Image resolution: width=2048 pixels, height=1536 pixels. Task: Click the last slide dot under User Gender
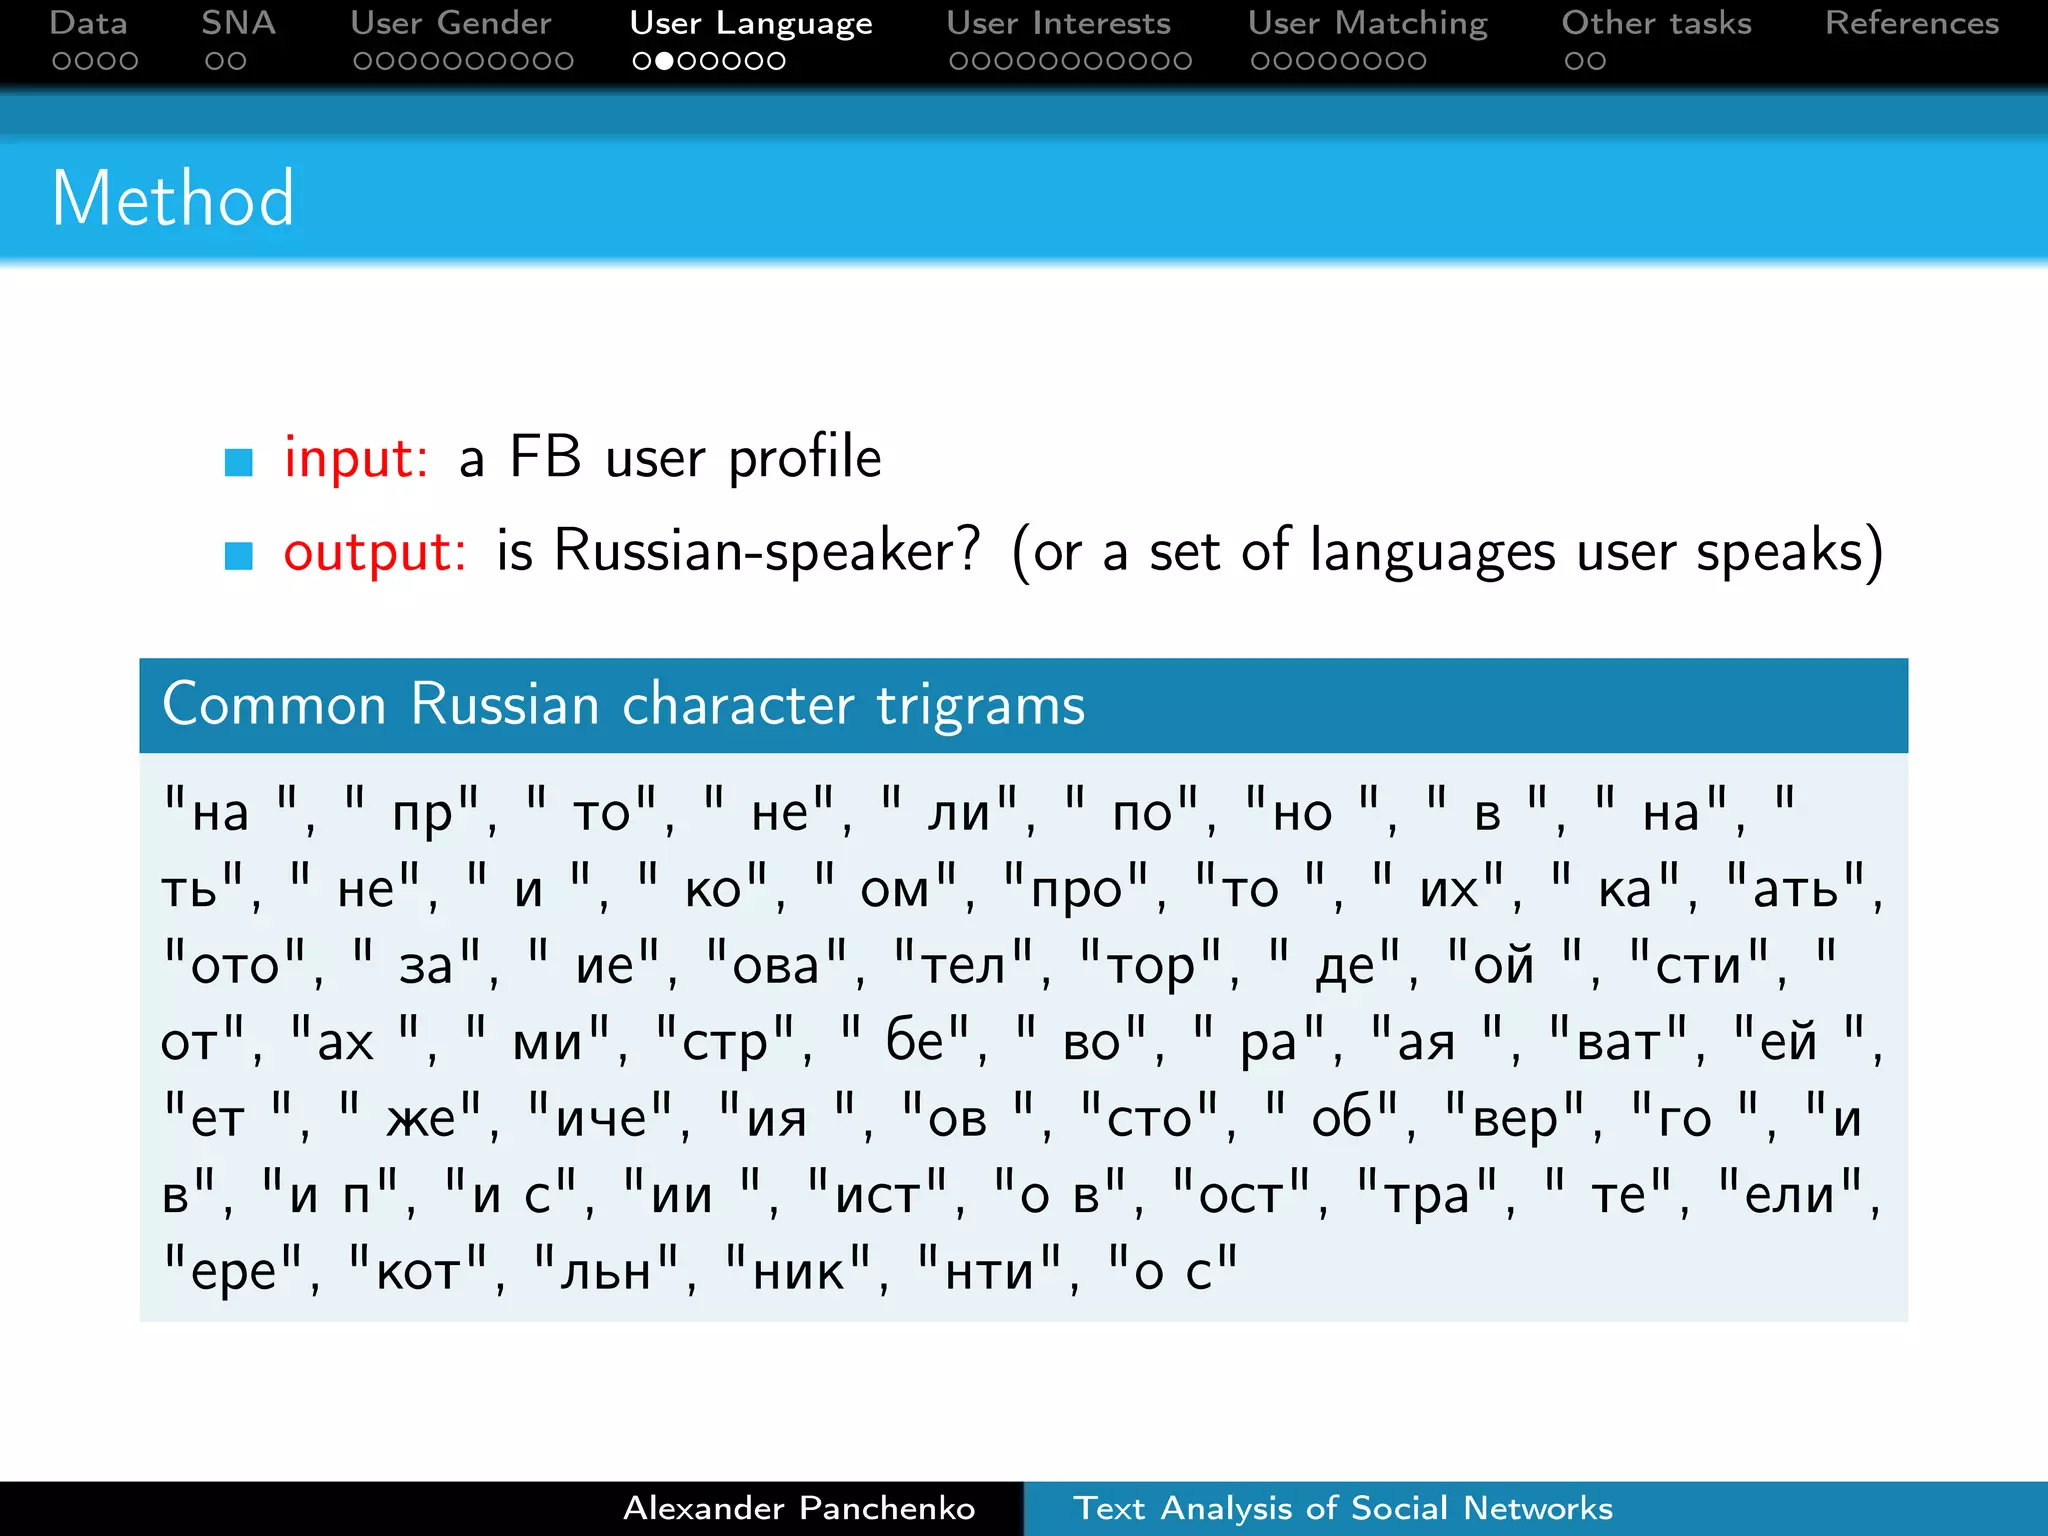tap(564, 61)
